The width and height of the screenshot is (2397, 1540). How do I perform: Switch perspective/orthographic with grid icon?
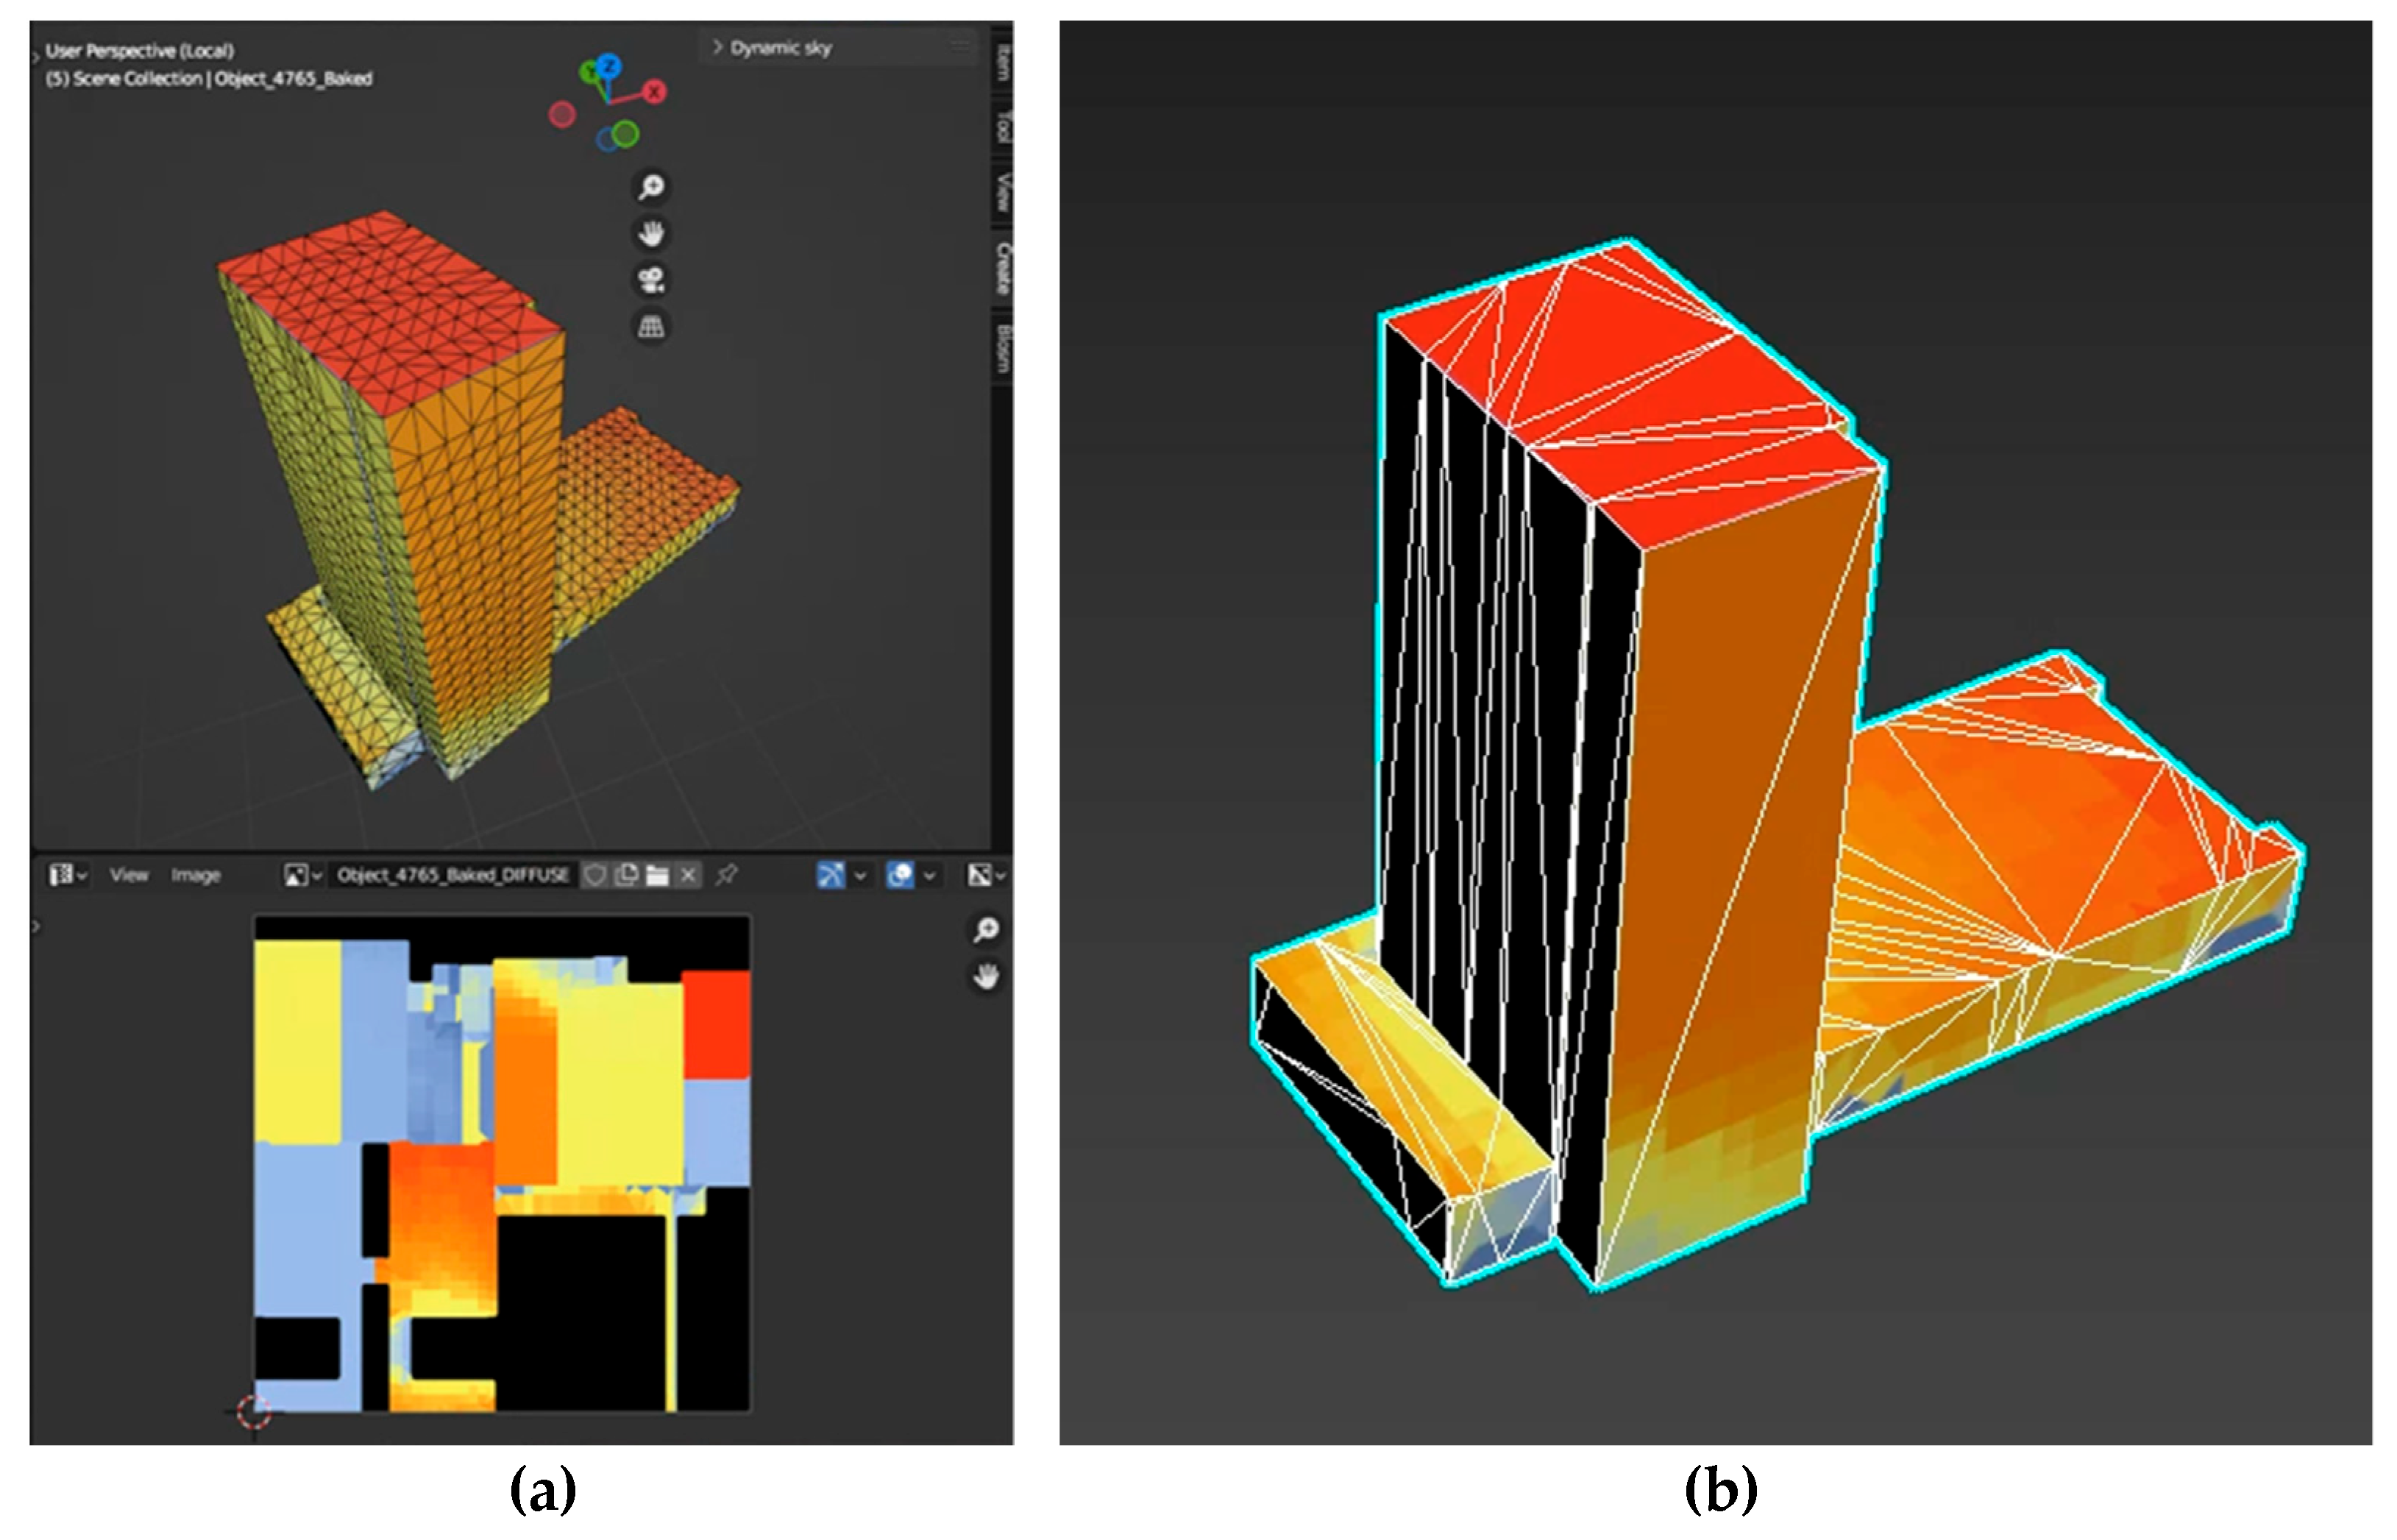point(651,326)
